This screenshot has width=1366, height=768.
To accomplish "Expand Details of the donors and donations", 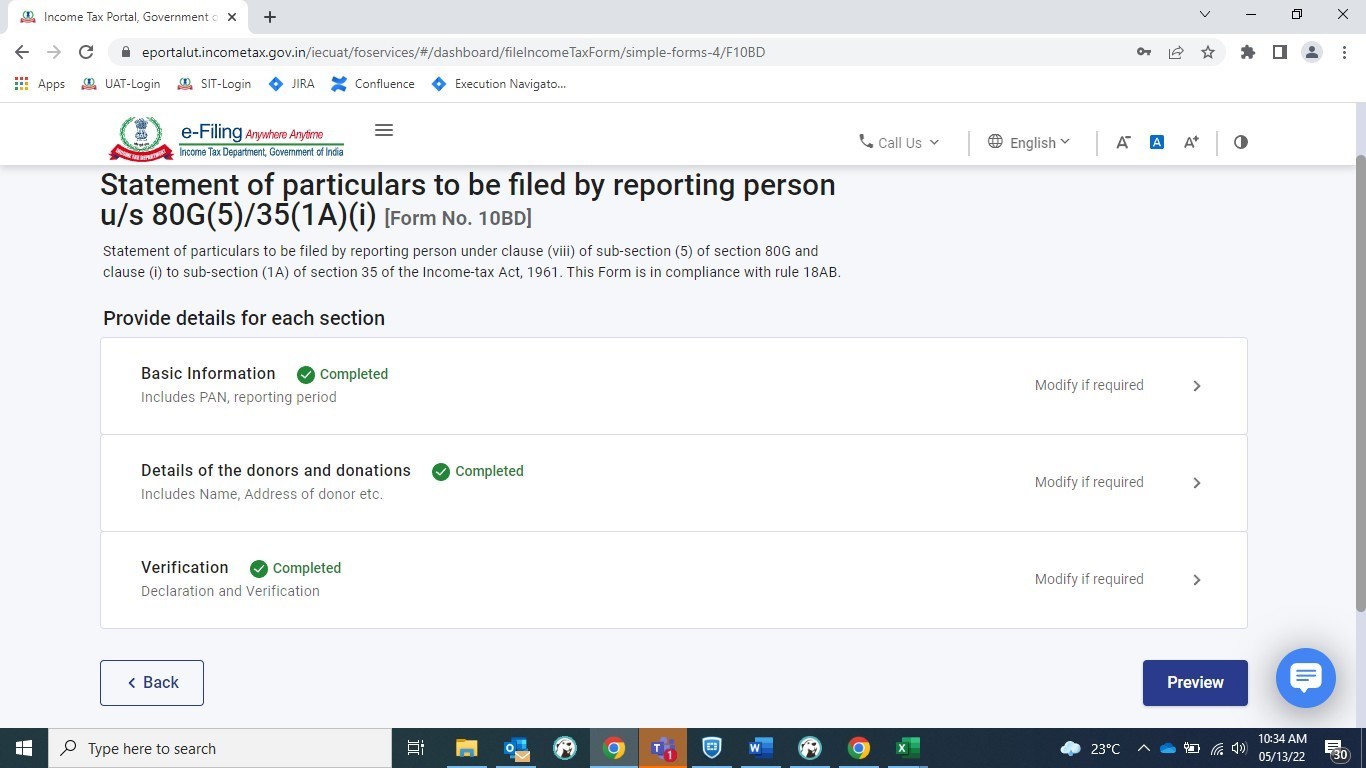I will (x=1196, y=483).
